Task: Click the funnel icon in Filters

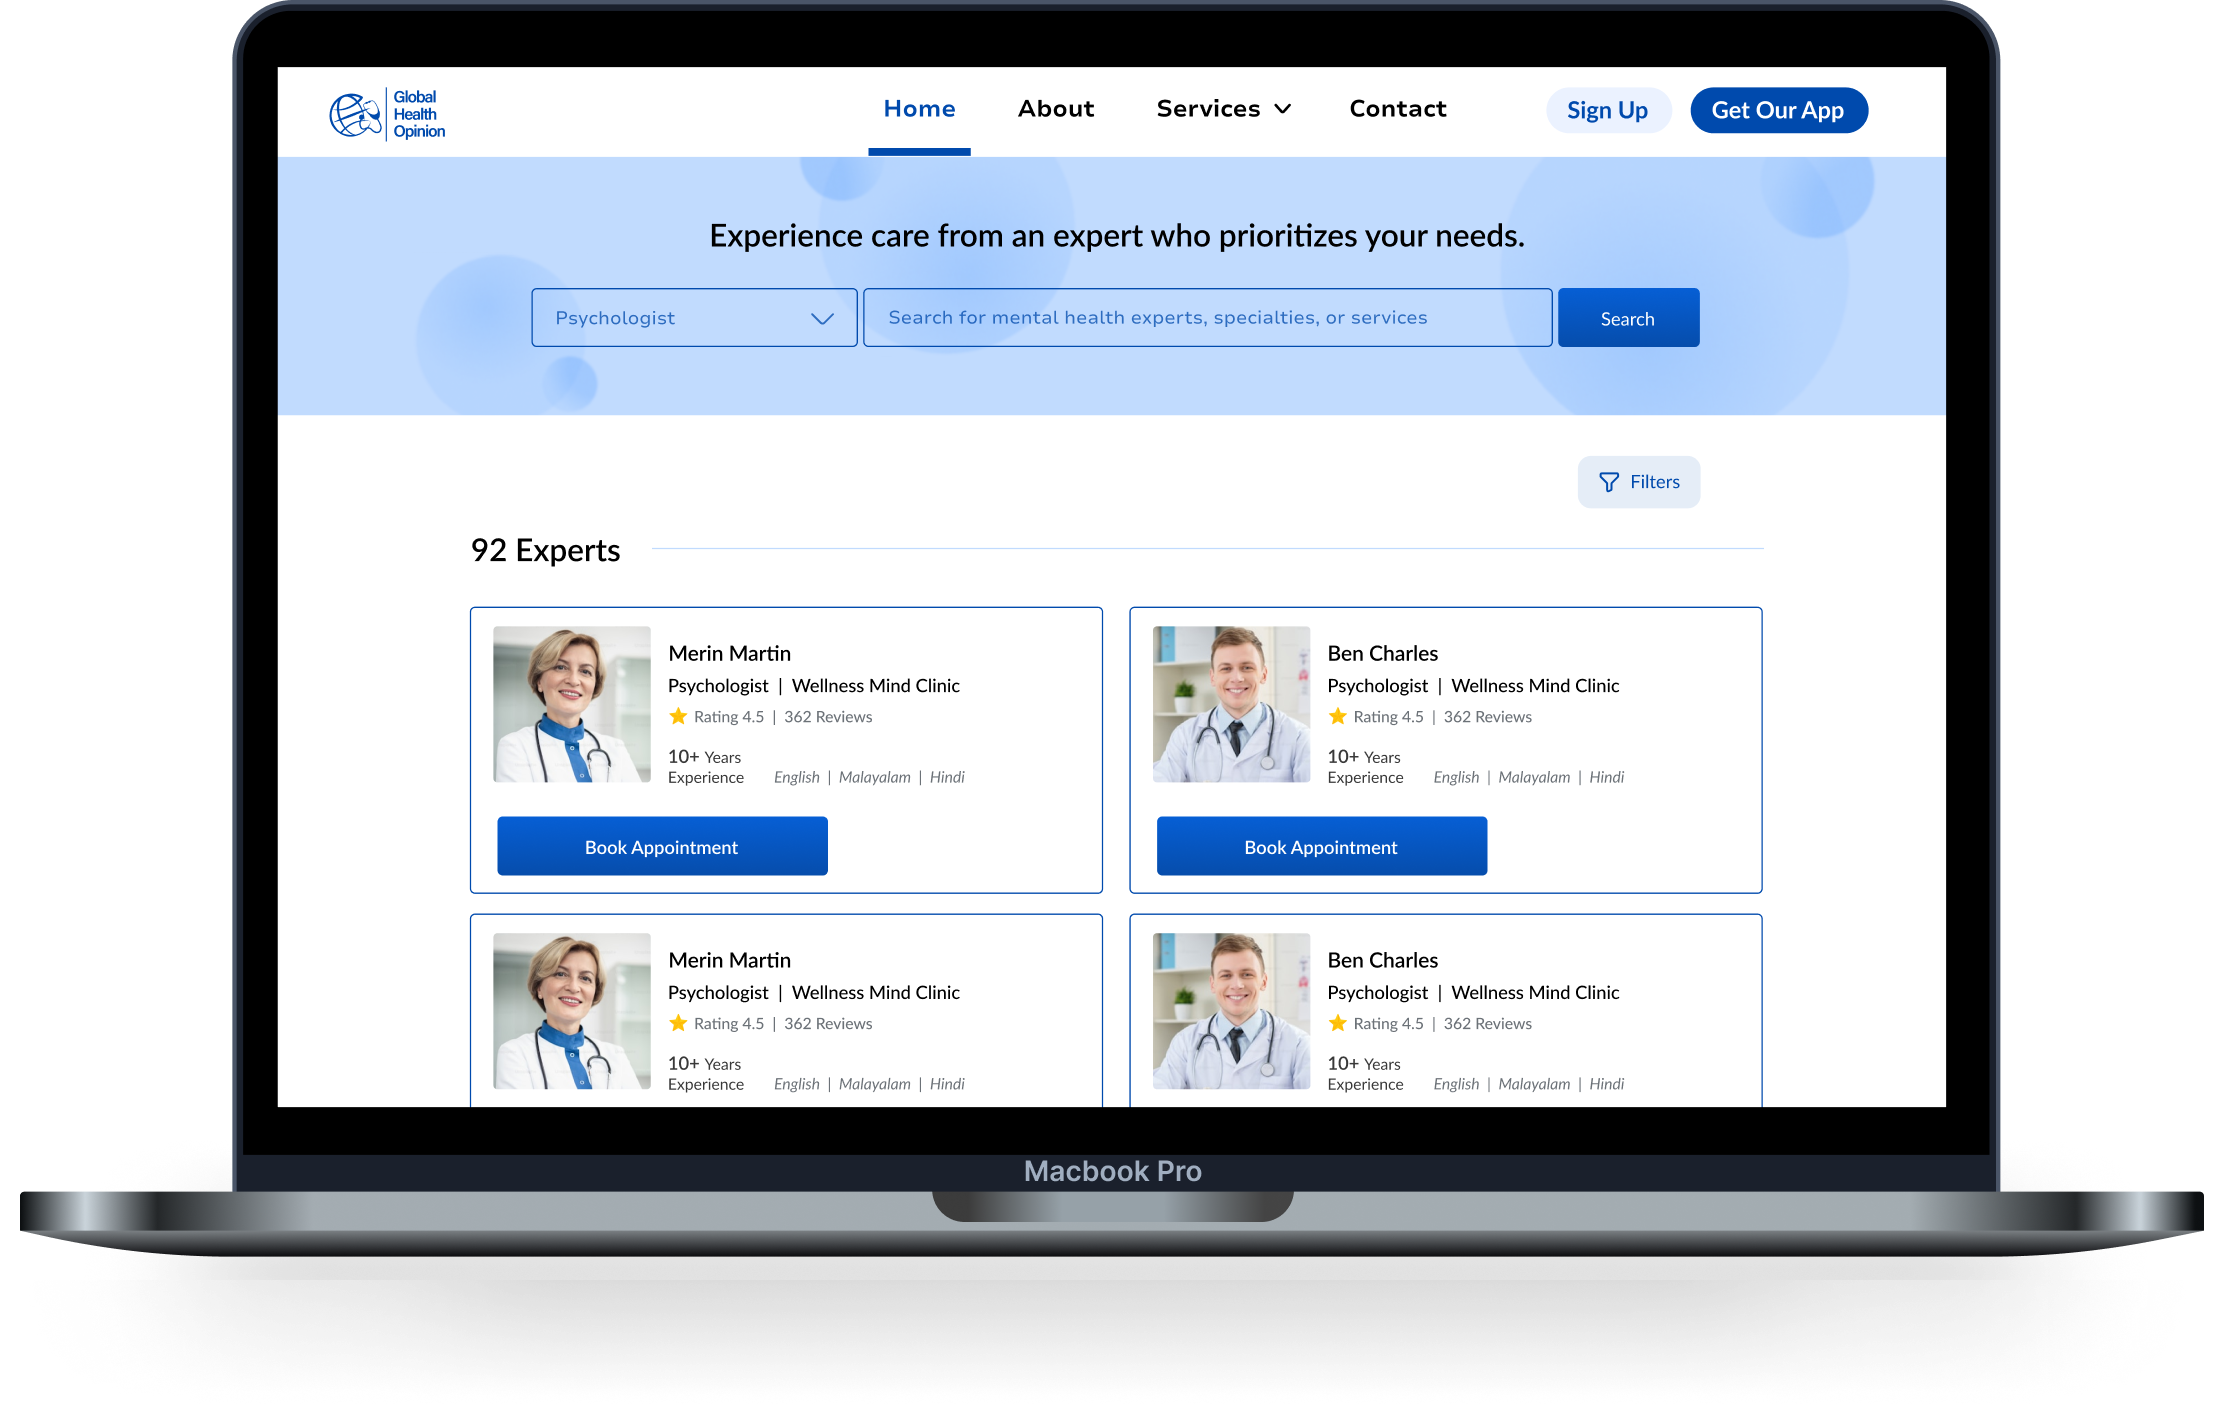Action: pos(1608,482)
